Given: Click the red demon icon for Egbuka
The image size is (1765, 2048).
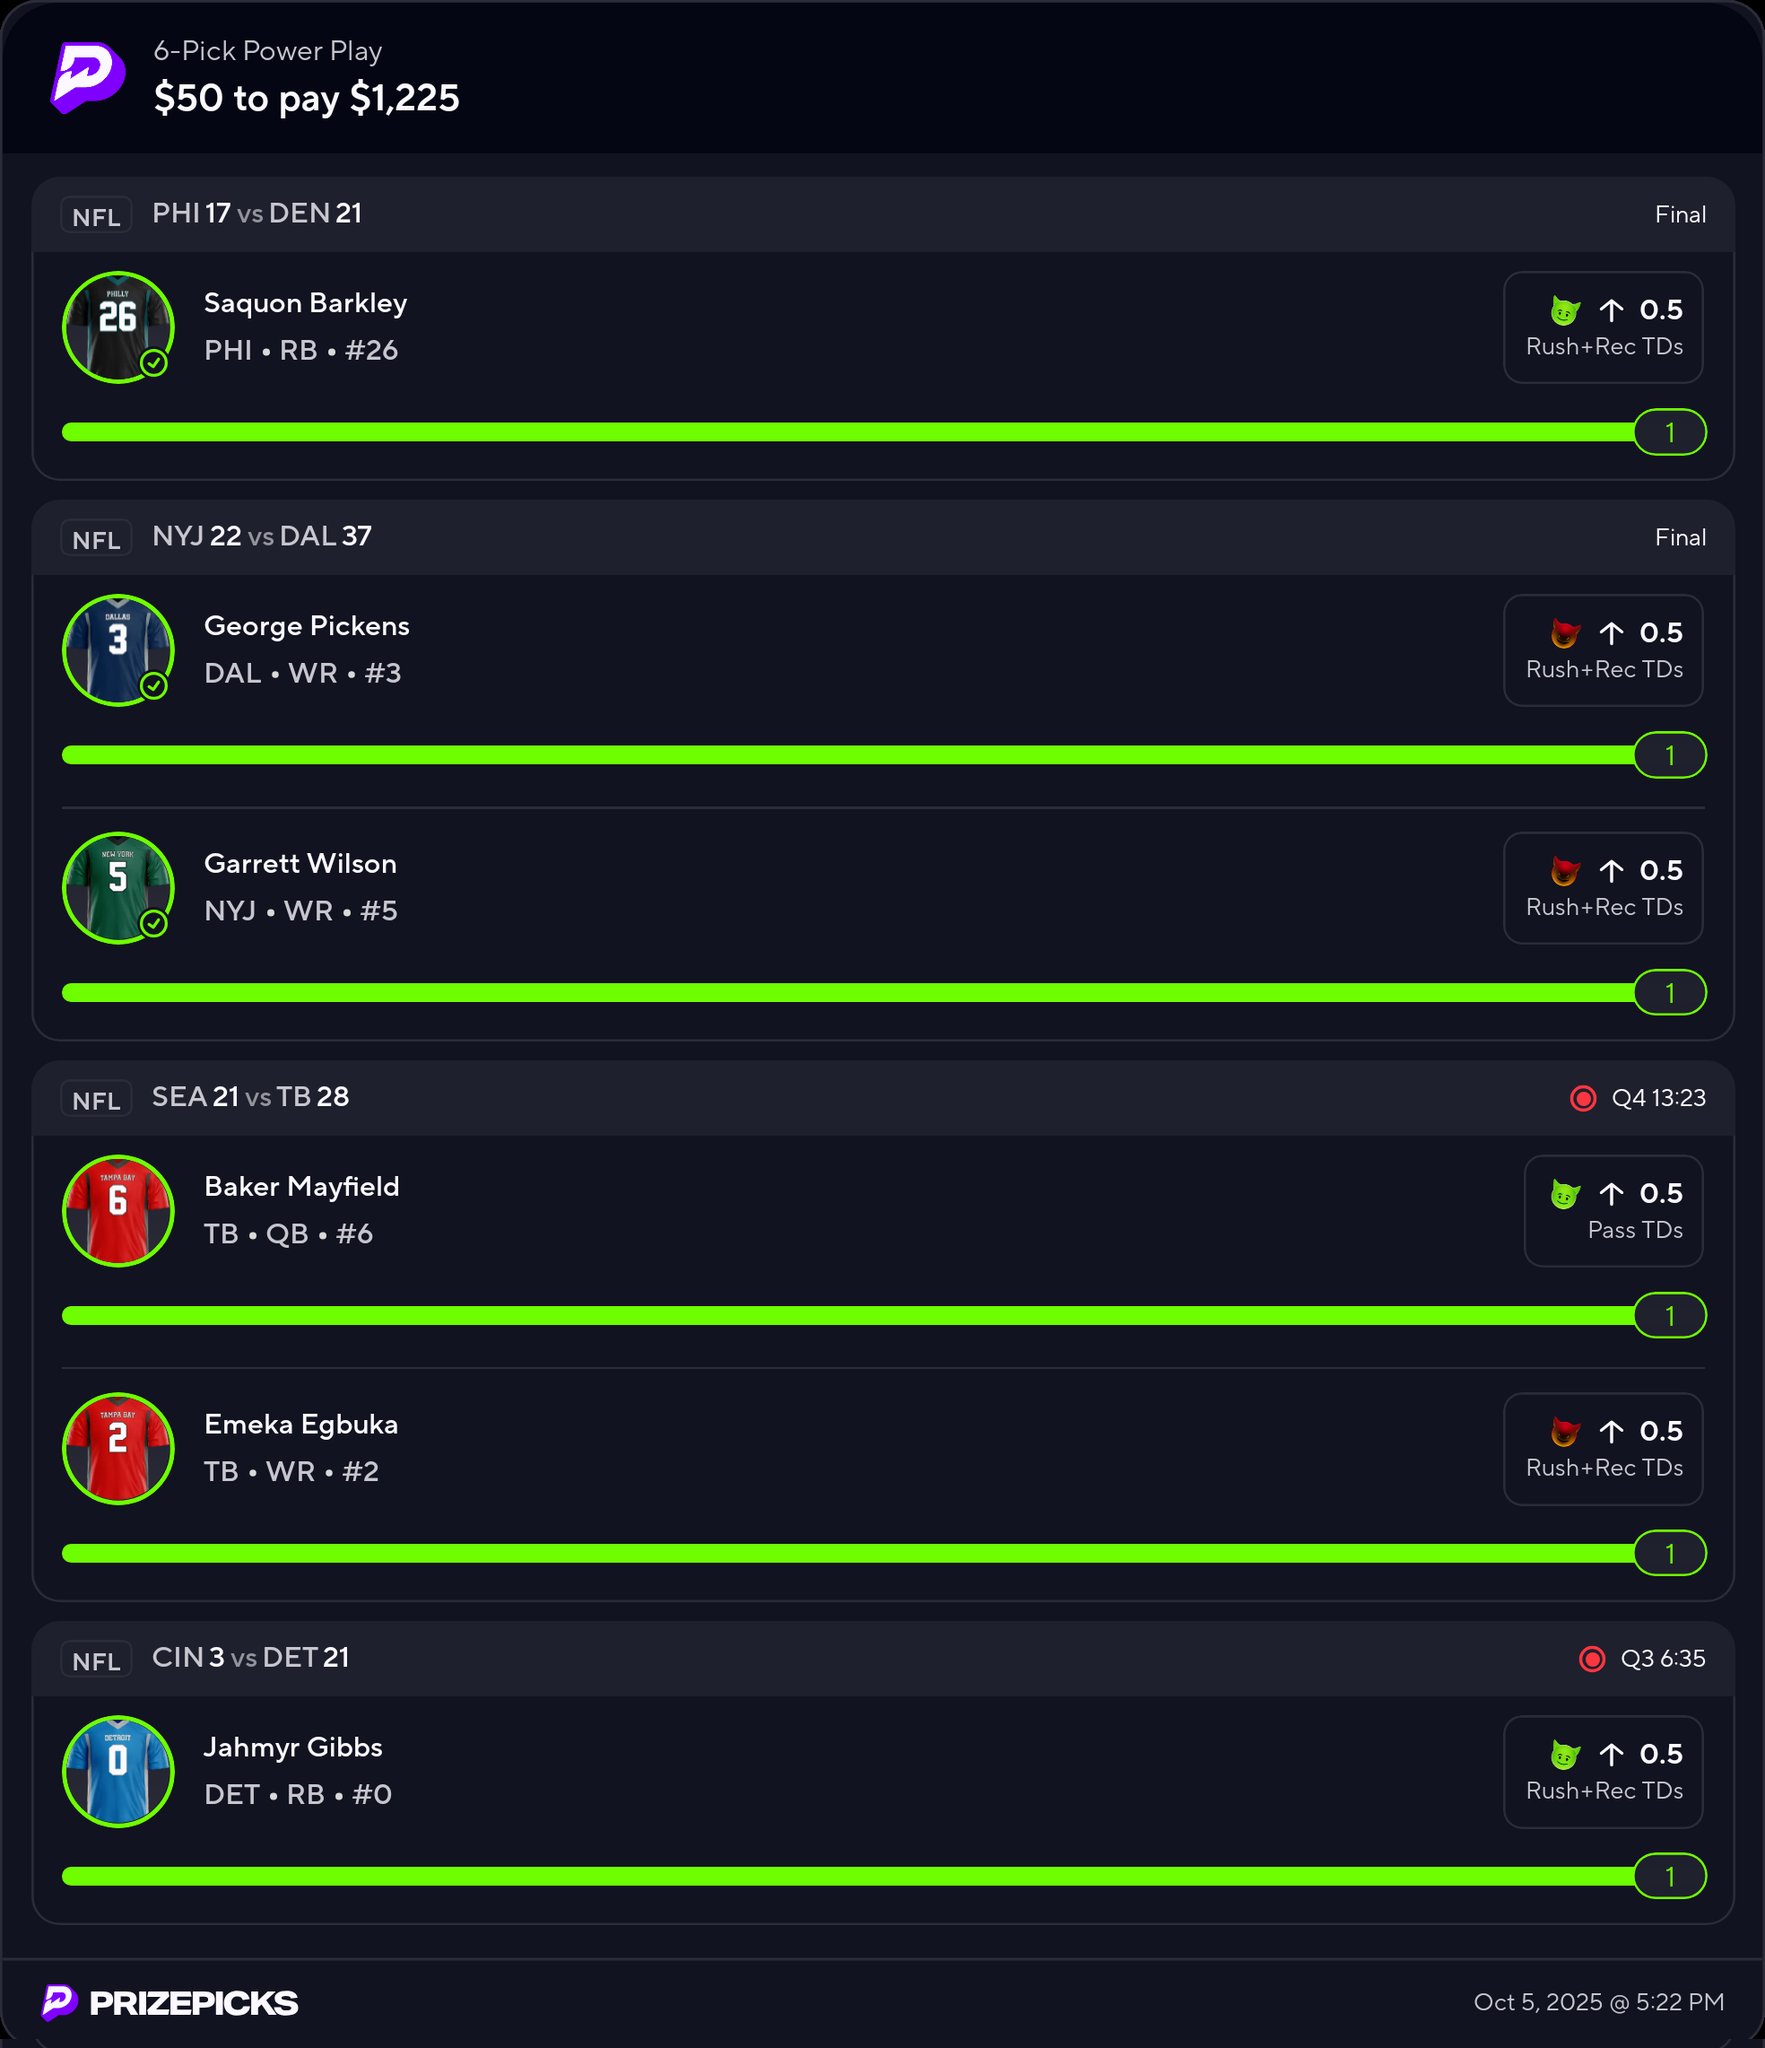Looking at the screenshot, I should (x=1565, y=1433).
